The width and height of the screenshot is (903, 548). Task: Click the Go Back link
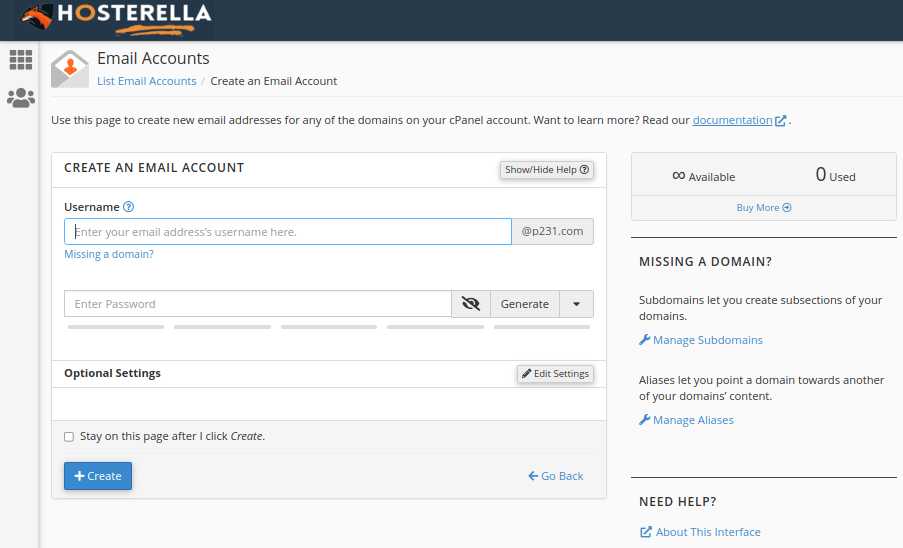(556, 476)
